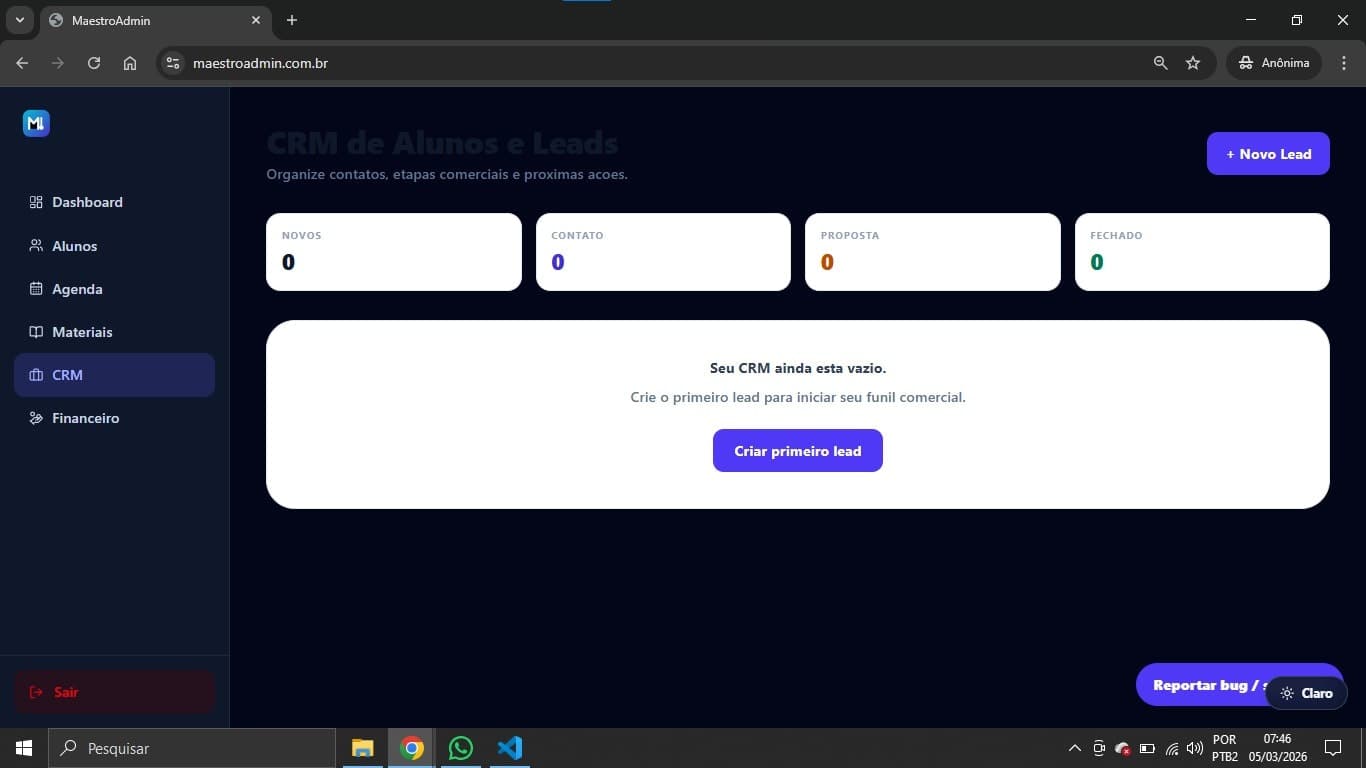Click the Novo Lead button

(1267, 153)
